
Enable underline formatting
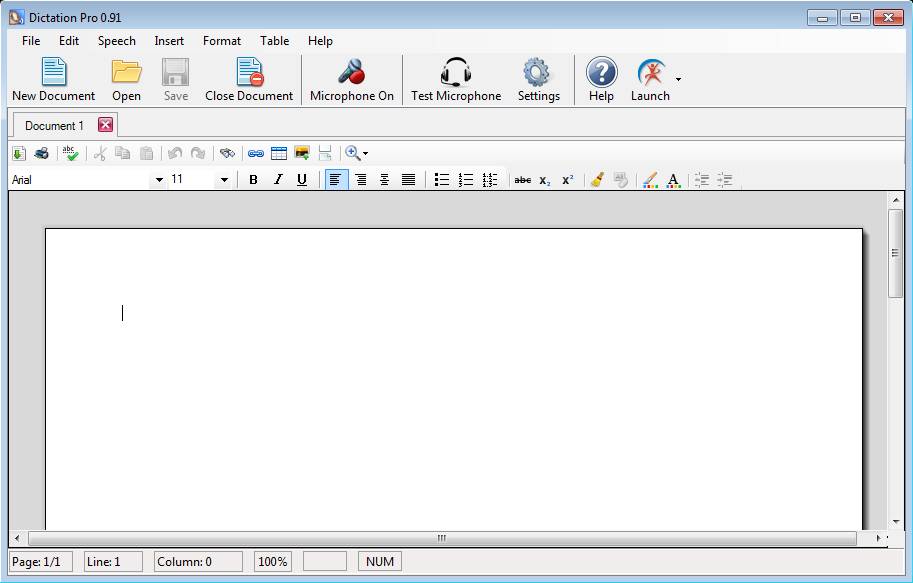[x=302, y=180]
